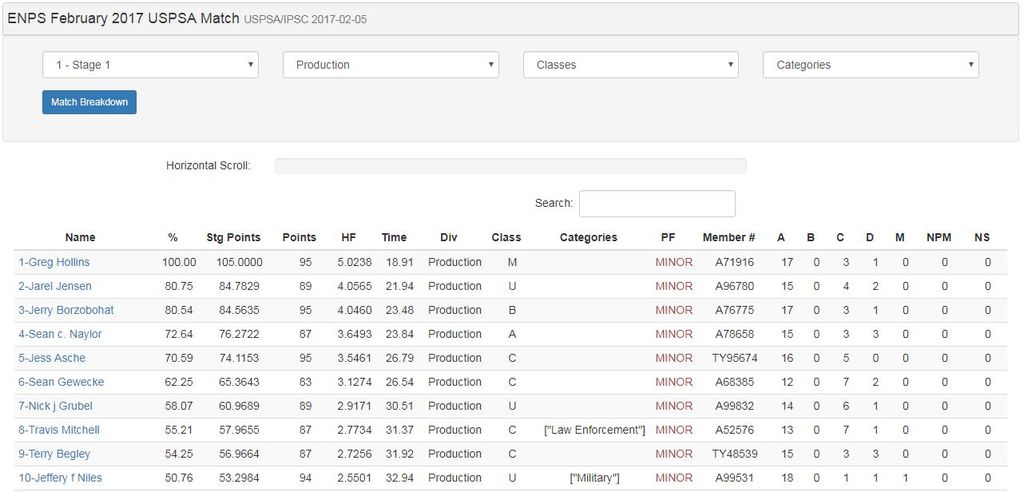Open shooter link 8-Travis Mitchell
Screen dimensions: 1024x492
(x=59, y=430)
